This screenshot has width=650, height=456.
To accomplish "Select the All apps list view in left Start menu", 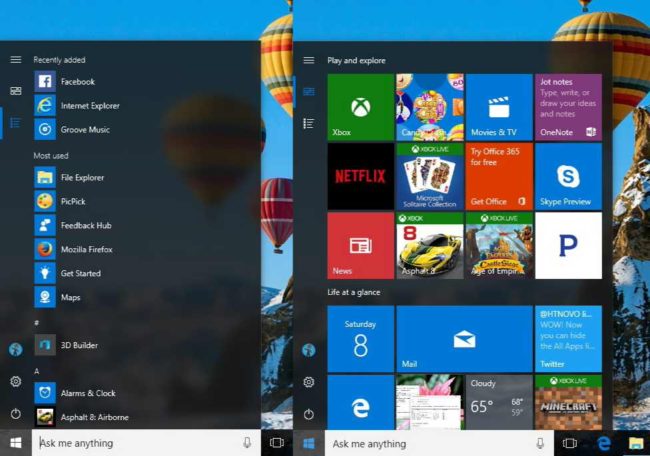I will click(16, 123).
